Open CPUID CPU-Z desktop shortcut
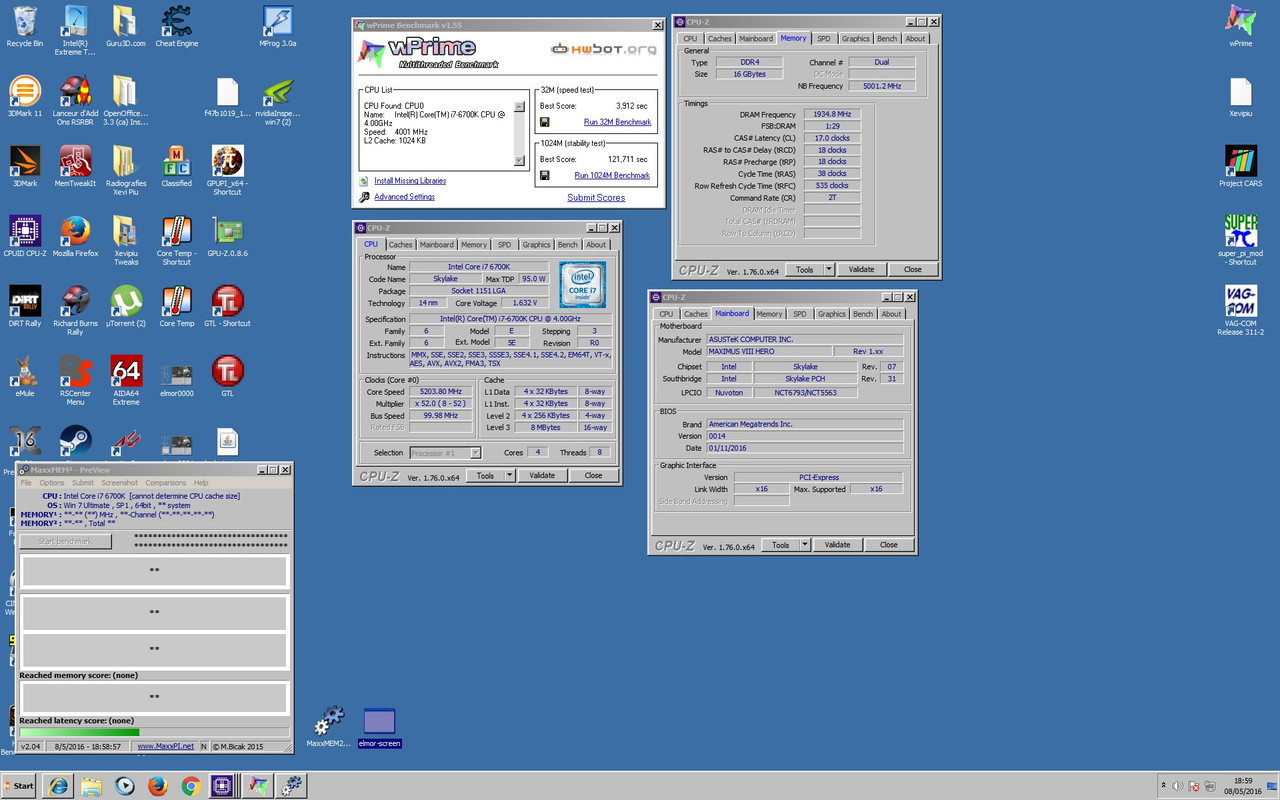The image size is (1280, 800). (x=25, y=237)
